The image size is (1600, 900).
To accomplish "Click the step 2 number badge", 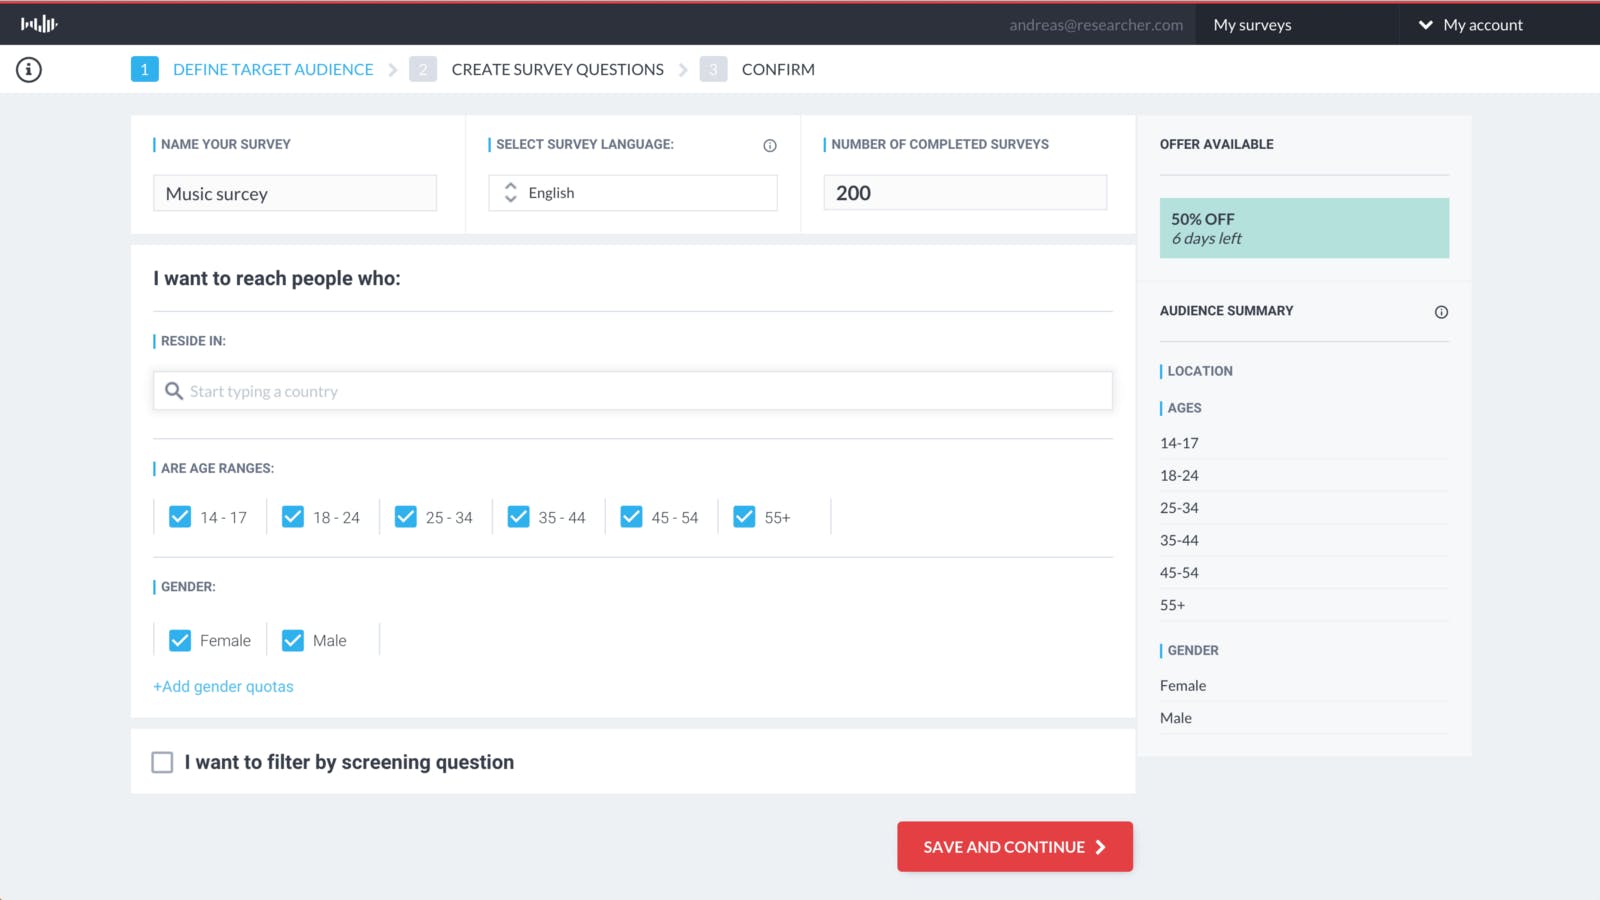I will tap(423, 69).
